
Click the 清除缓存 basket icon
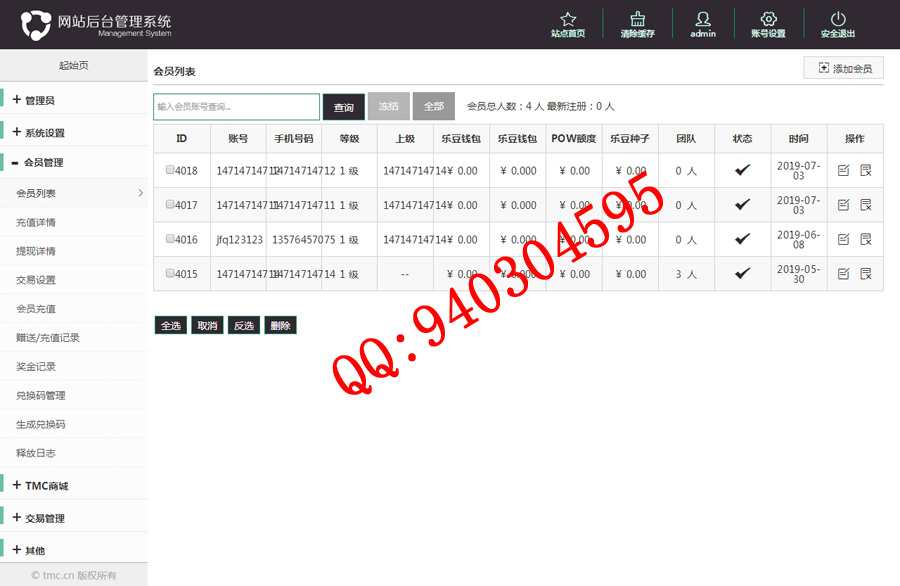tap(637, 19)
